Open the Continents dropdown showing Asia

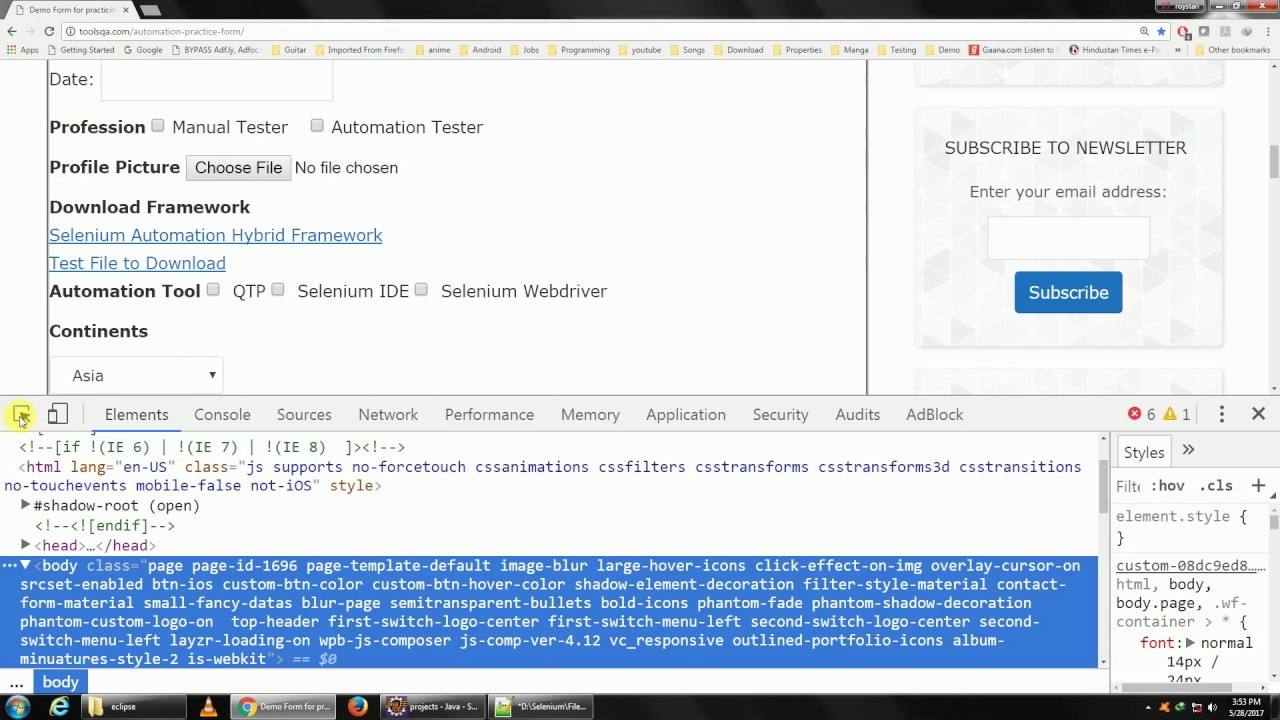[x=137, y=376]
